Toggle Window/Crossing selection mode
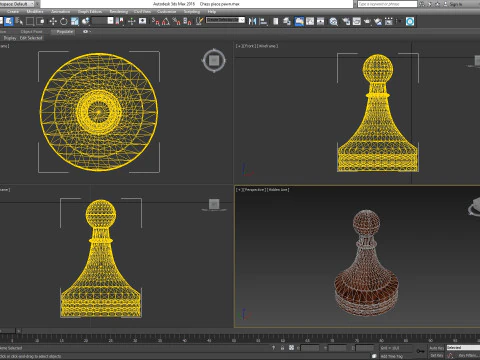 41,21
